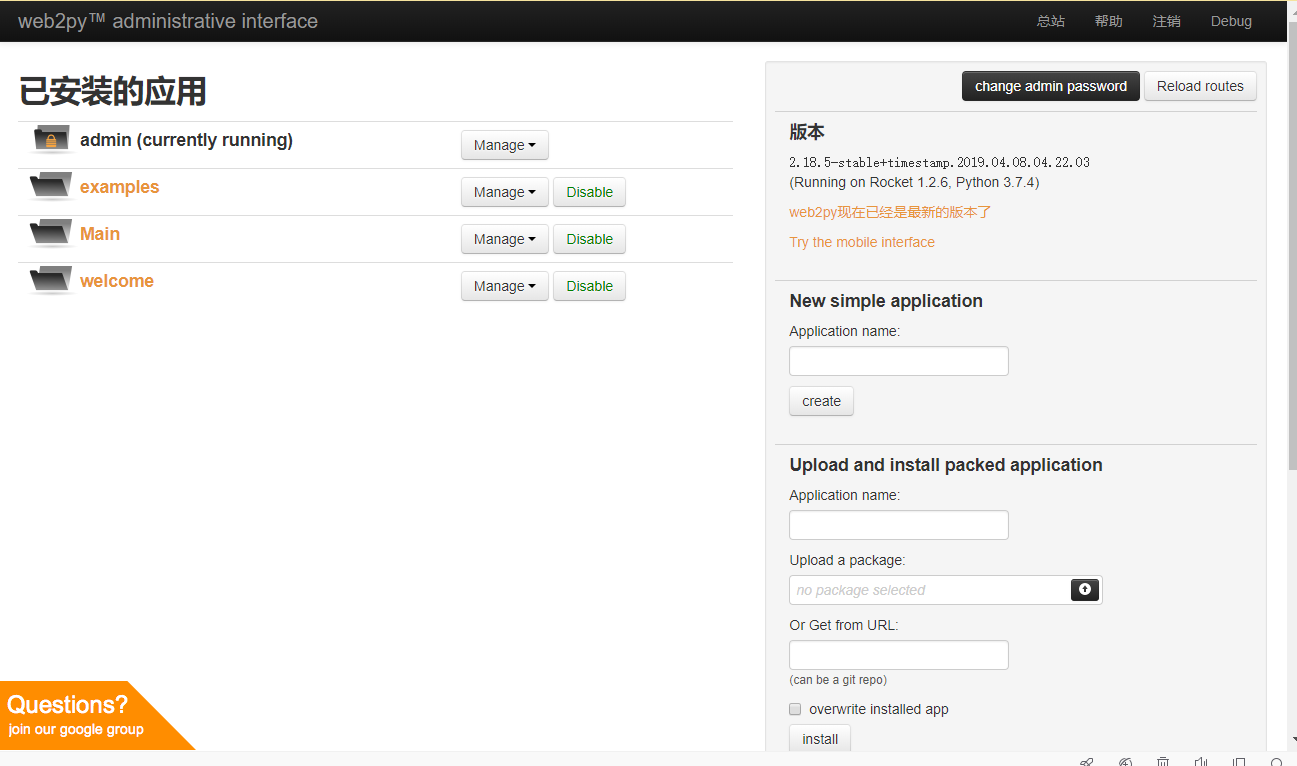The height and width of the screenshot is (766, 1297).
Task: Click the admin locked folder icon
Action: tap(51, 140)
